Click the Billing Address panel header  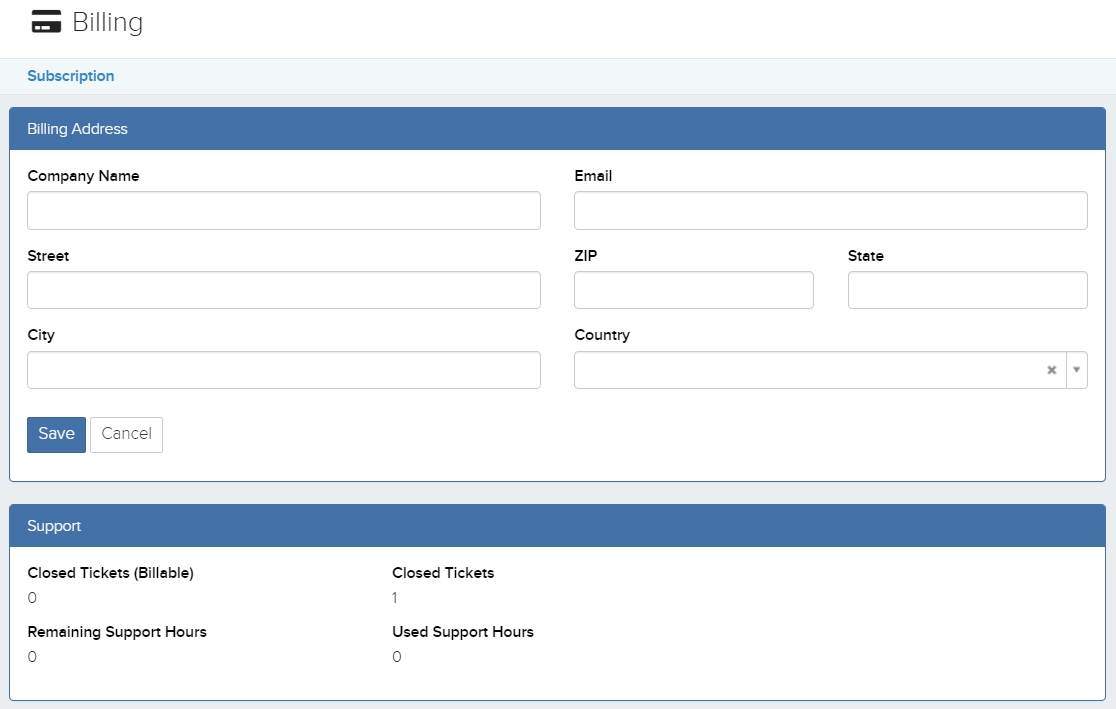557,129
